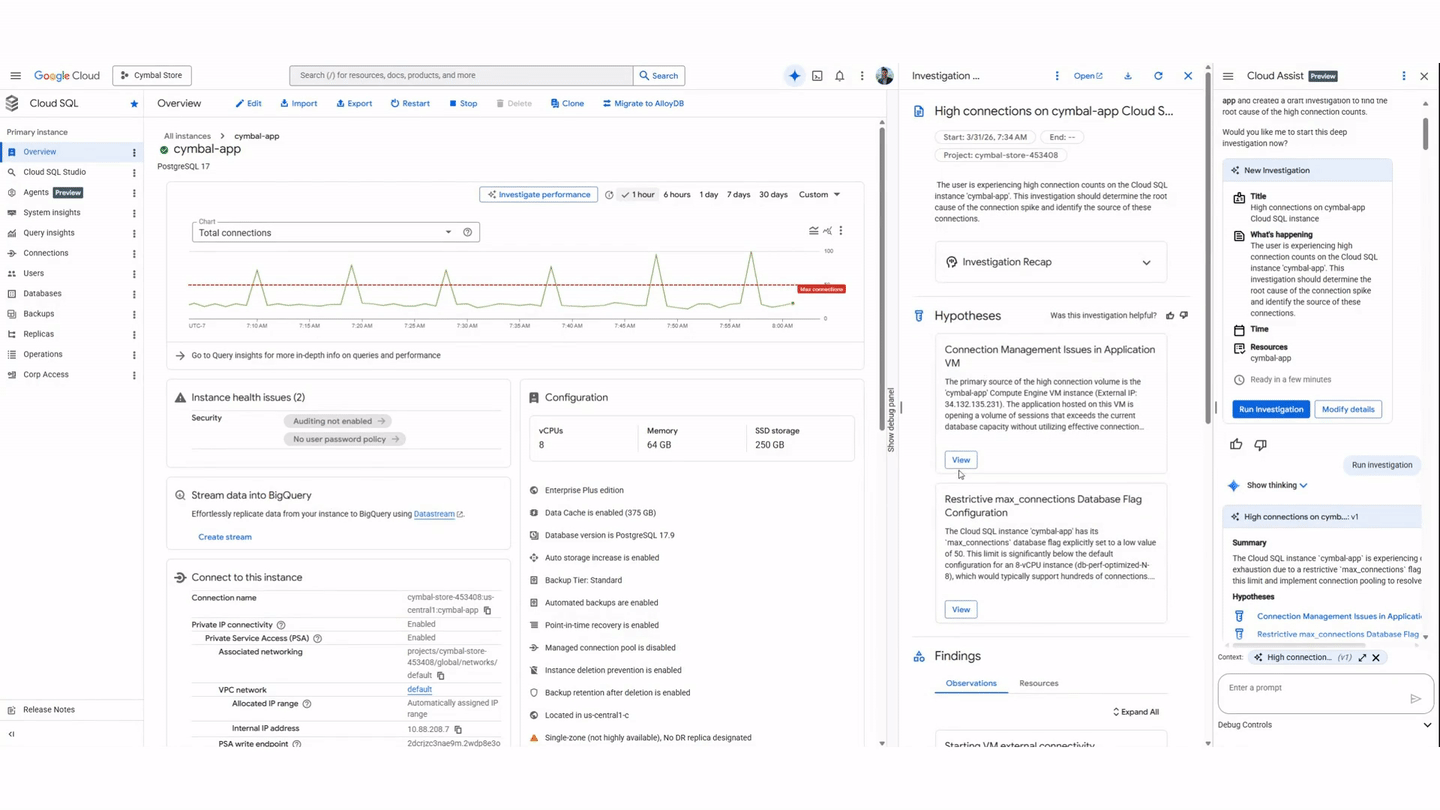1440x810 pixels.
Task: Click the Restart instance button
Action: 410,104
